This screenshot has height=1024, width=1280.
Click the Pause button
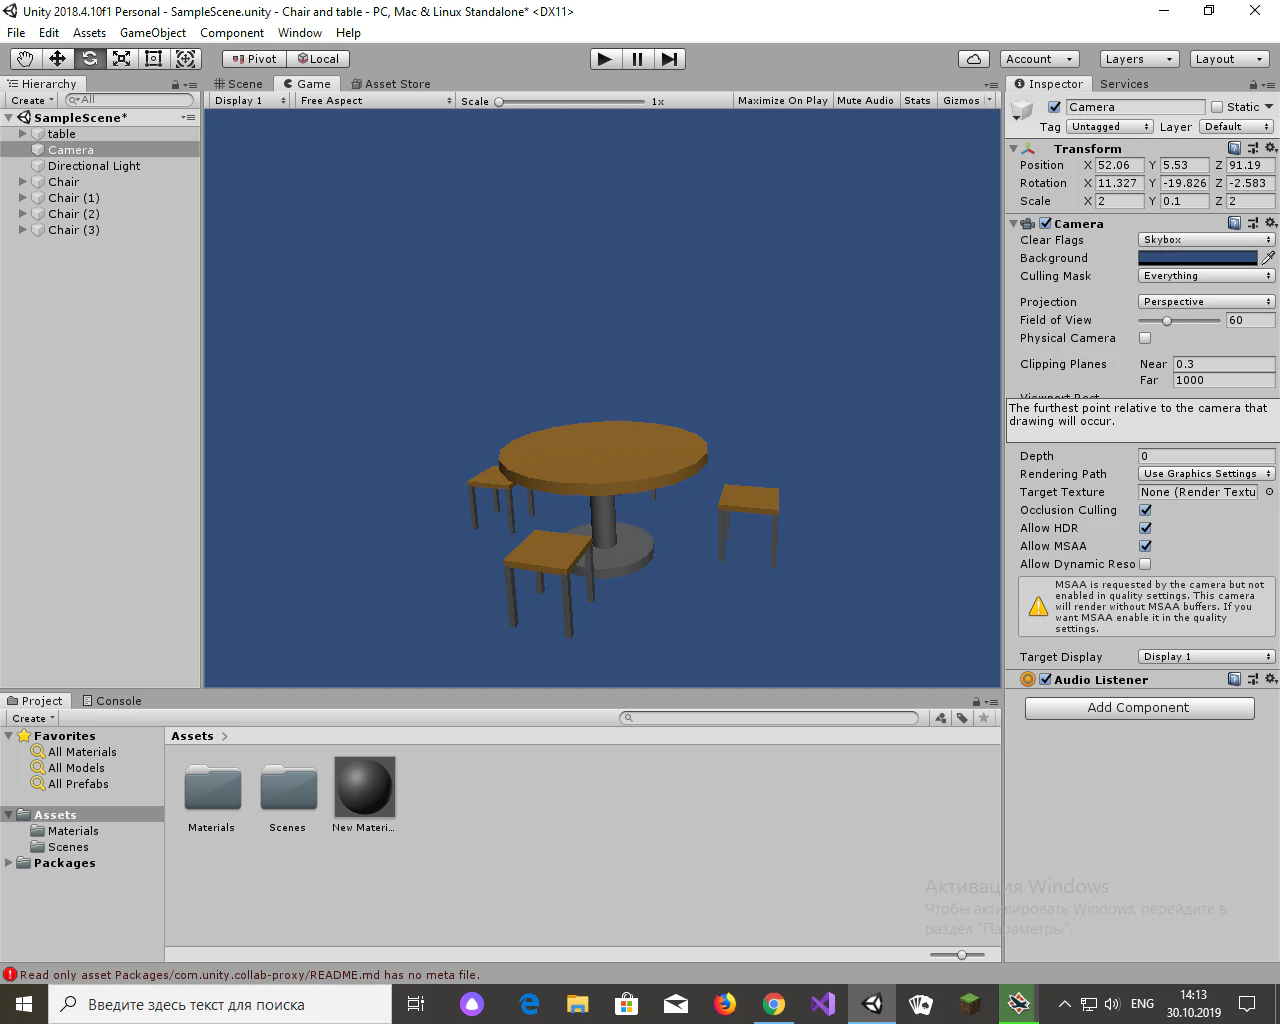[x=637, y=59]
